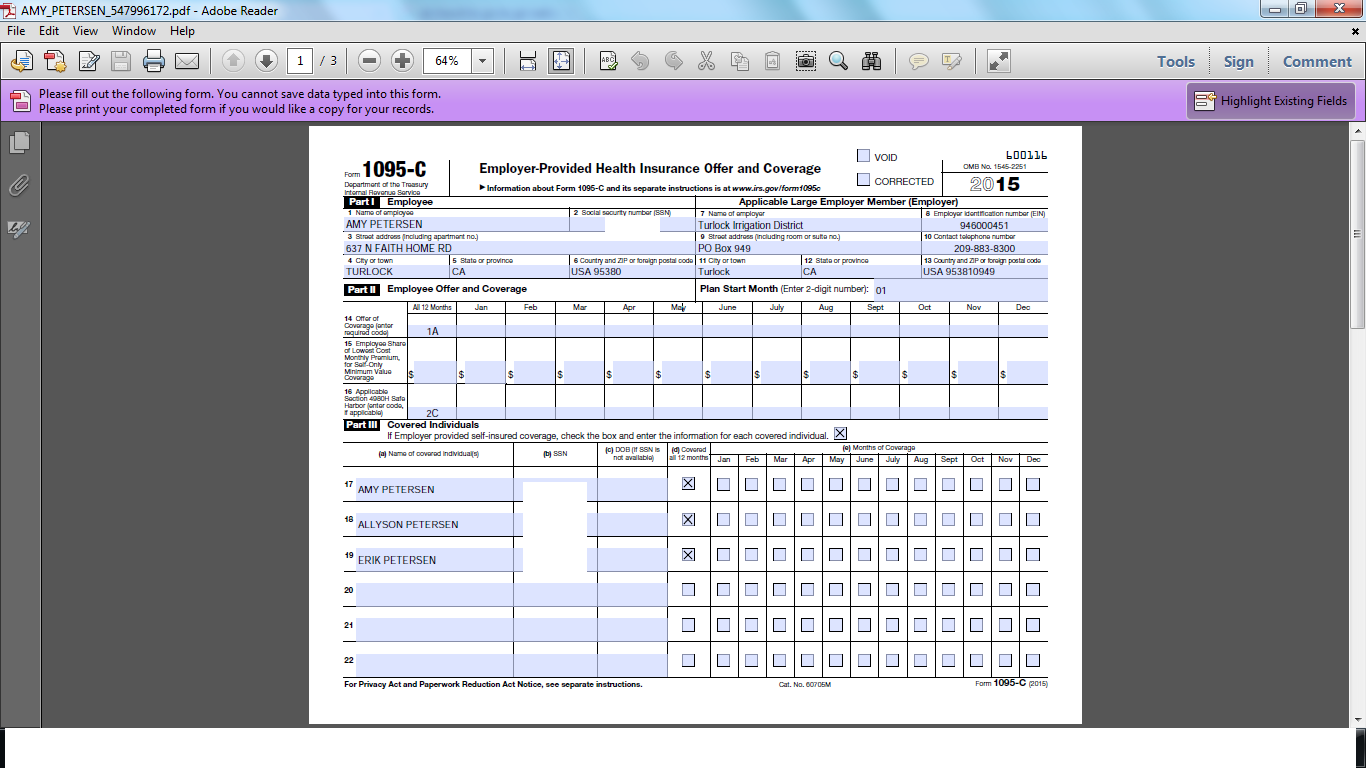Click the zoom out minus button
Image resolution: width=1366 pixels, height=768 pixels.
(x=370, y=62)
